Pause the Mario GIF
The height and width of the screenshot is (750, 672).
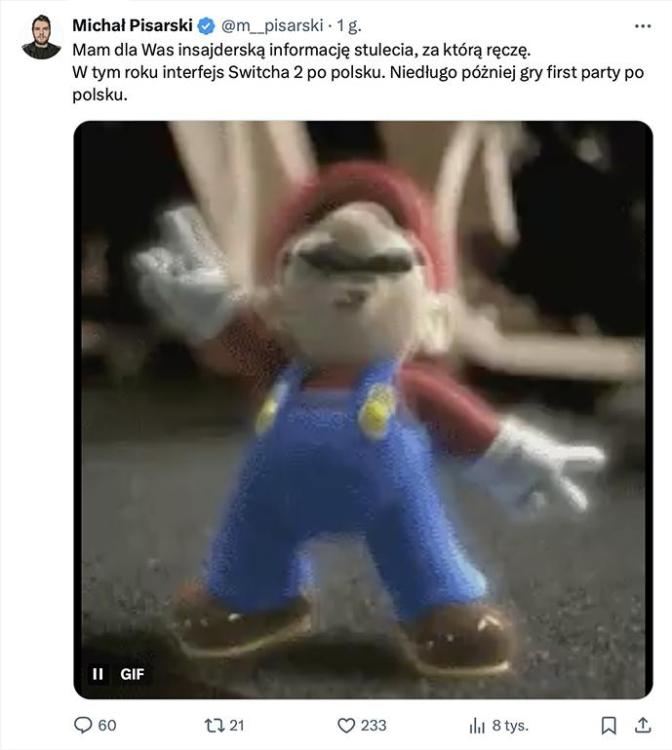[98, 673]
